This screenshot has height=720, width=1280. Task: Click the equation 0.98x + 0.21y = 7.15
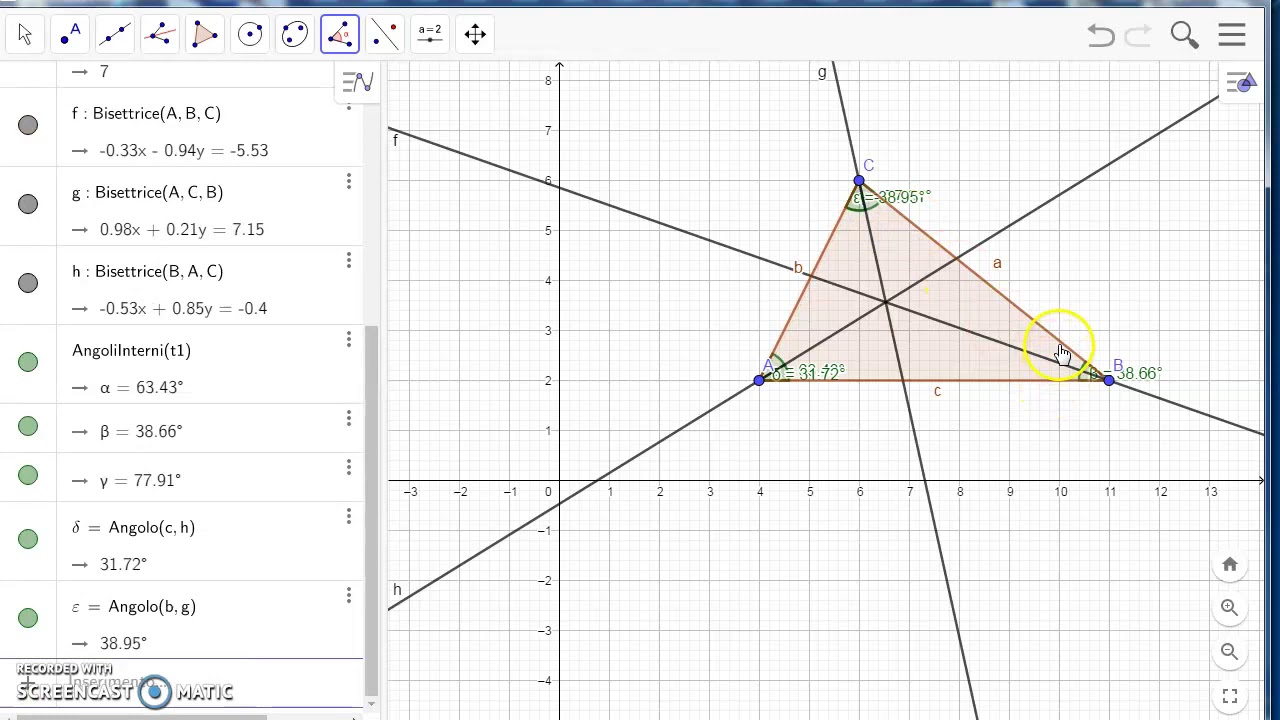pyautogui.click(x=182, y=229)
